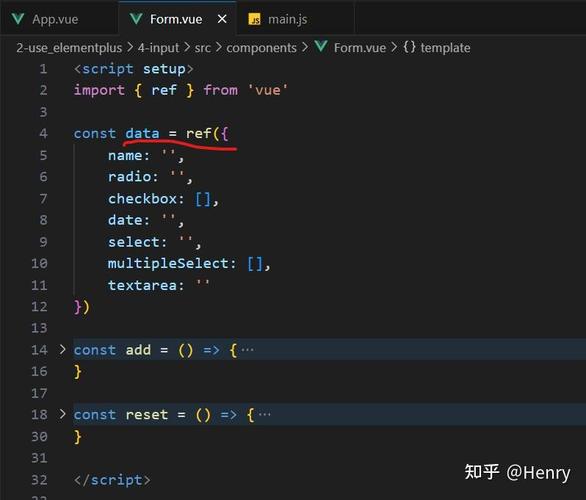Click the closing '</script>' tag on line 32
Screen dimensions: 586x500
pyautogui.click(x=112, y=480)
